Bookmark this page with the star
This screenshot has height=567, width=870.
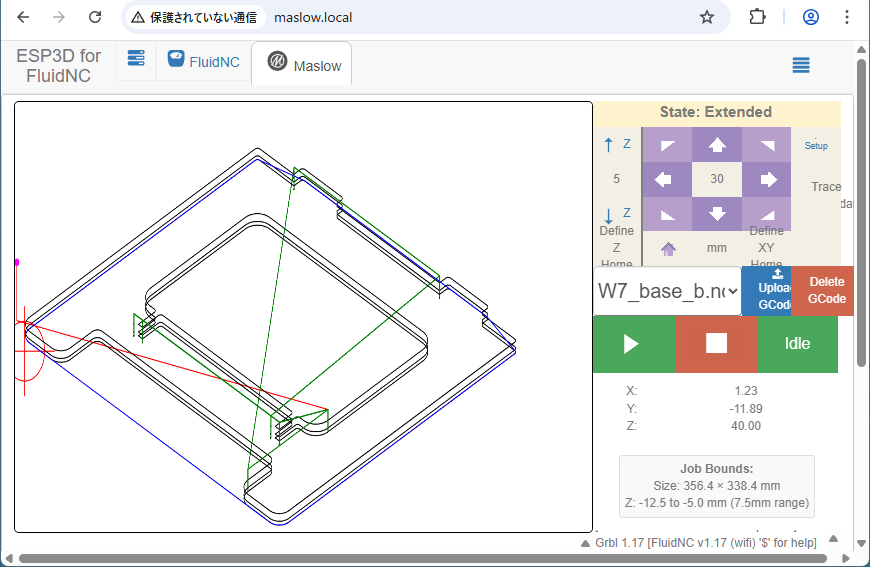tap(706, 17)
